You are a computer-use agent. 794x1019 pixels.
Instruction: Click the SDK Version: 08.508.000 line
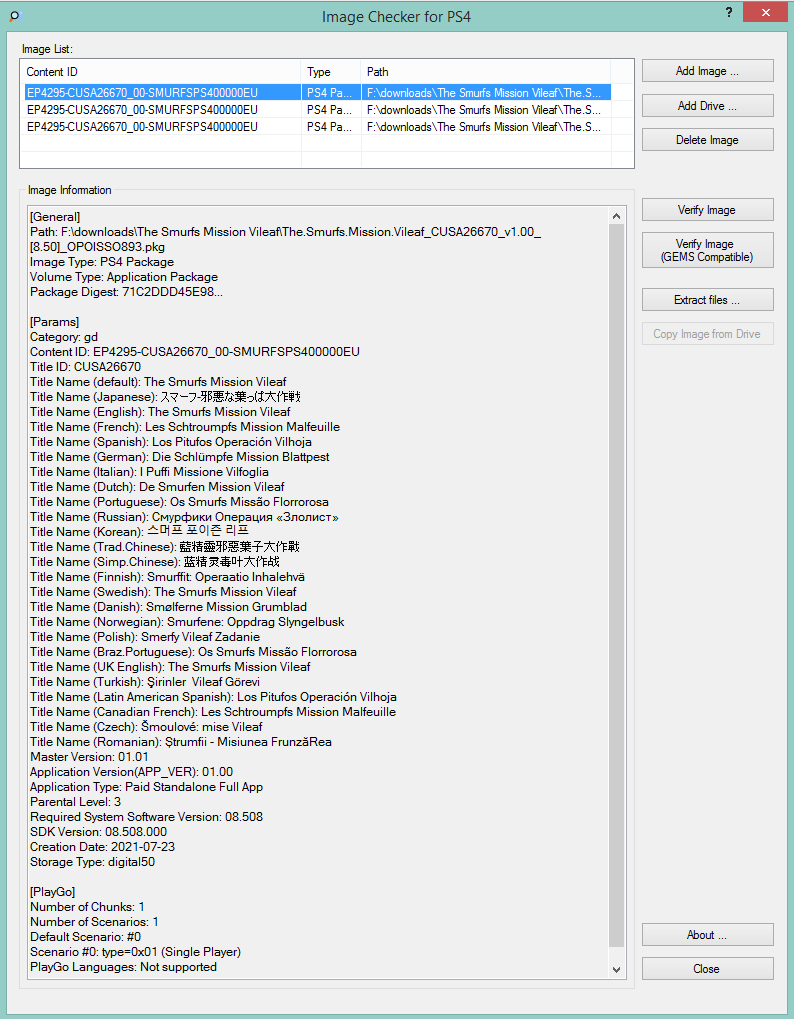[x=98, y=830]
